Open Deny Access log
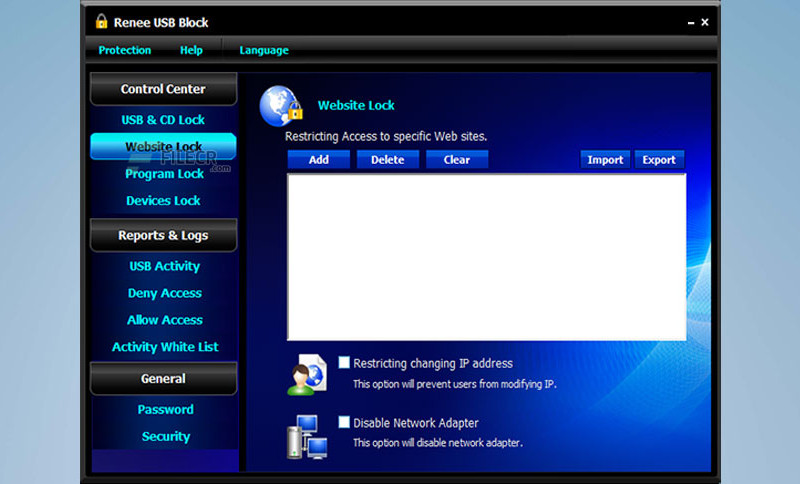 tap(165, 293)
